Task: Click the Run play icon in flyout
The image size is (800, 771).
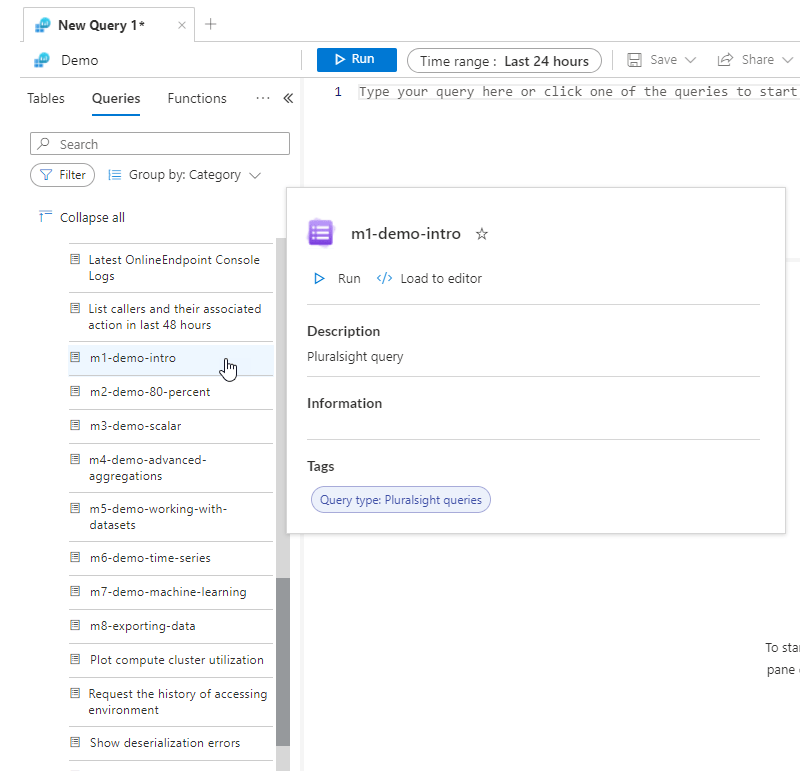Action: click(320, 279)
